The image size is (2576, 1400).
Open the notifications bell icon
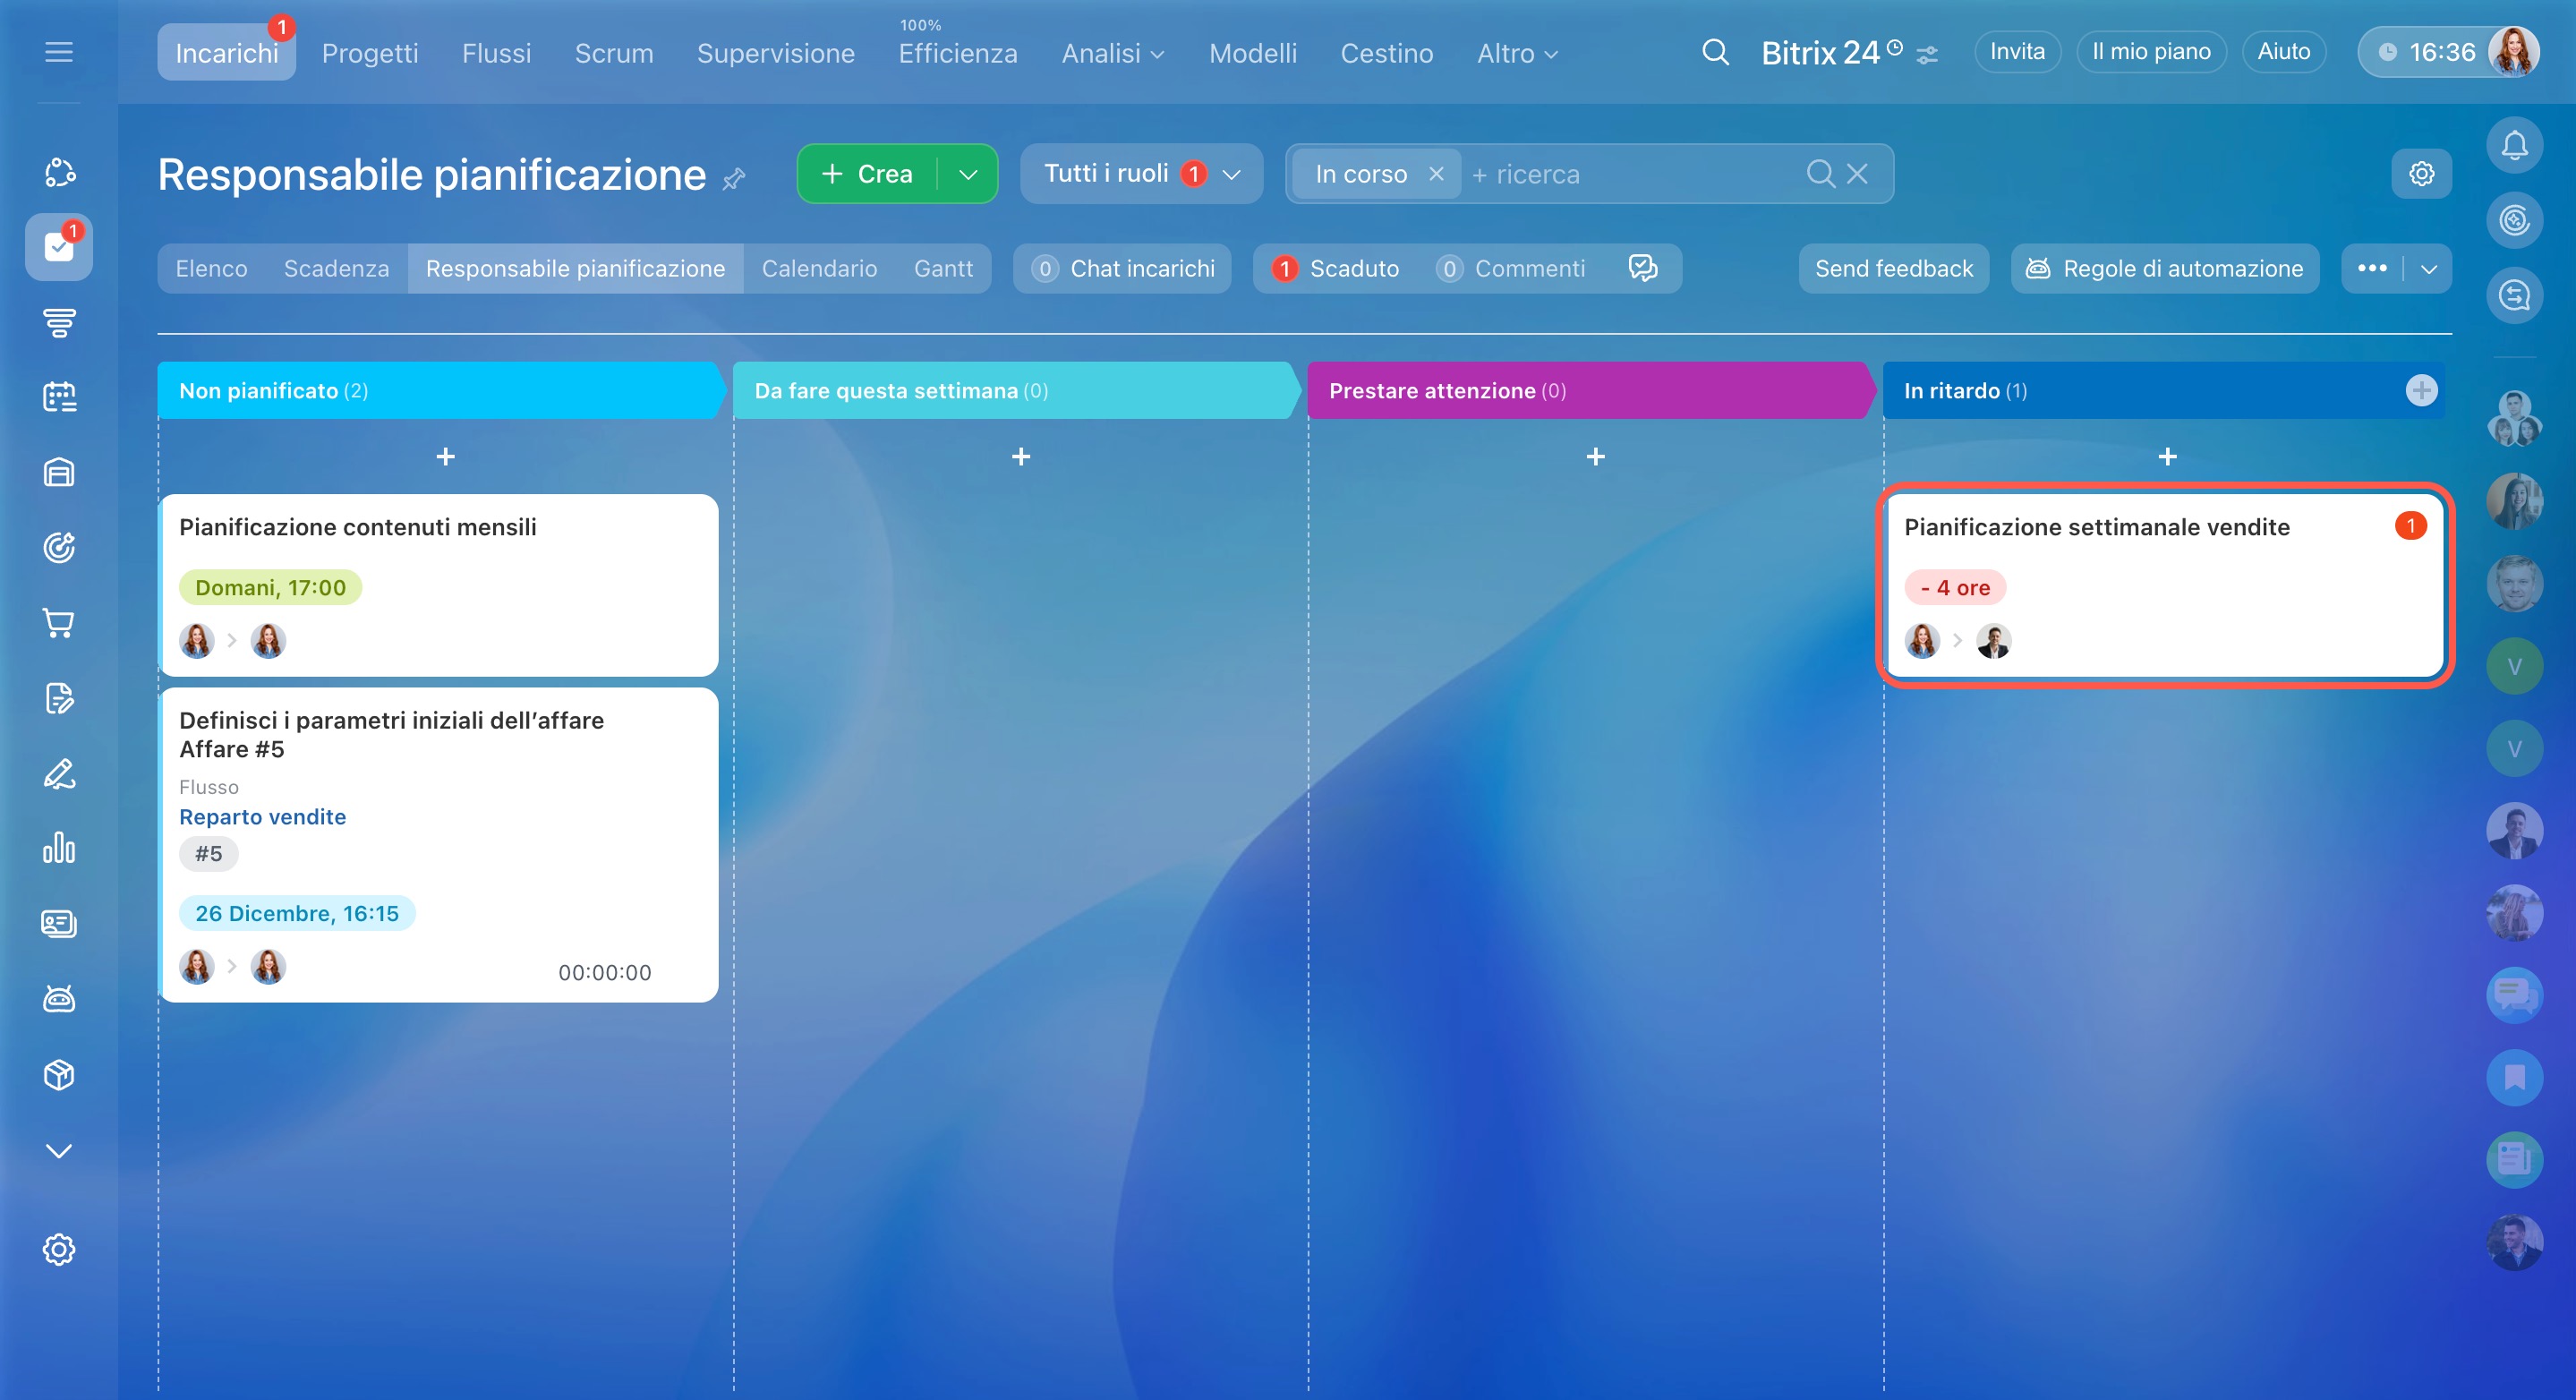click(2513, 146)
